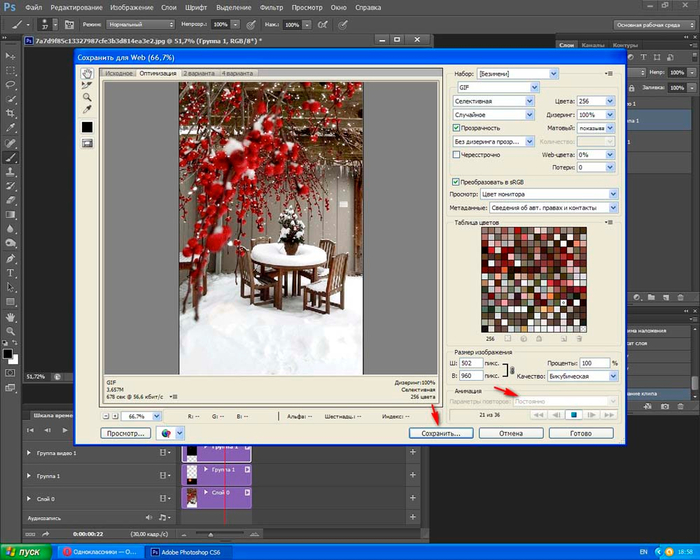Click the Отмена button
The height and width of the screenshot is (560, 700).
click(511, 433)
